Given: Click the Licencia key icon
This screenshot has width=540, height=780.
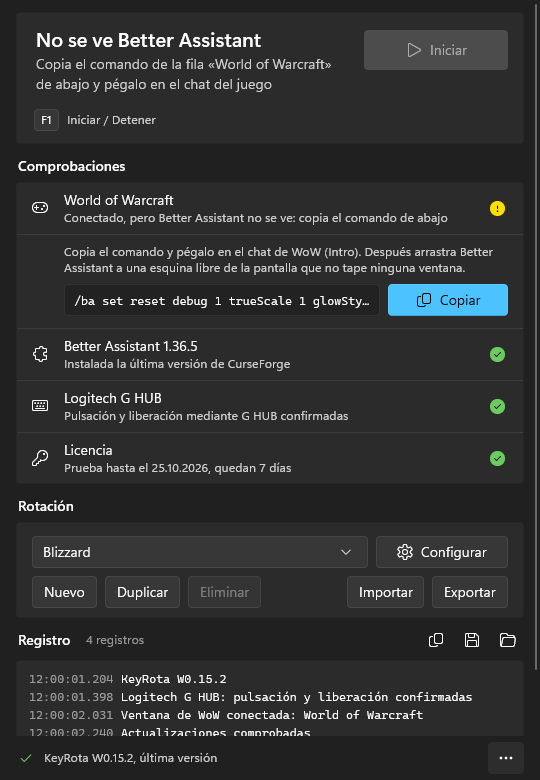Looking at the screenshot, I should [x=40, y=458].
